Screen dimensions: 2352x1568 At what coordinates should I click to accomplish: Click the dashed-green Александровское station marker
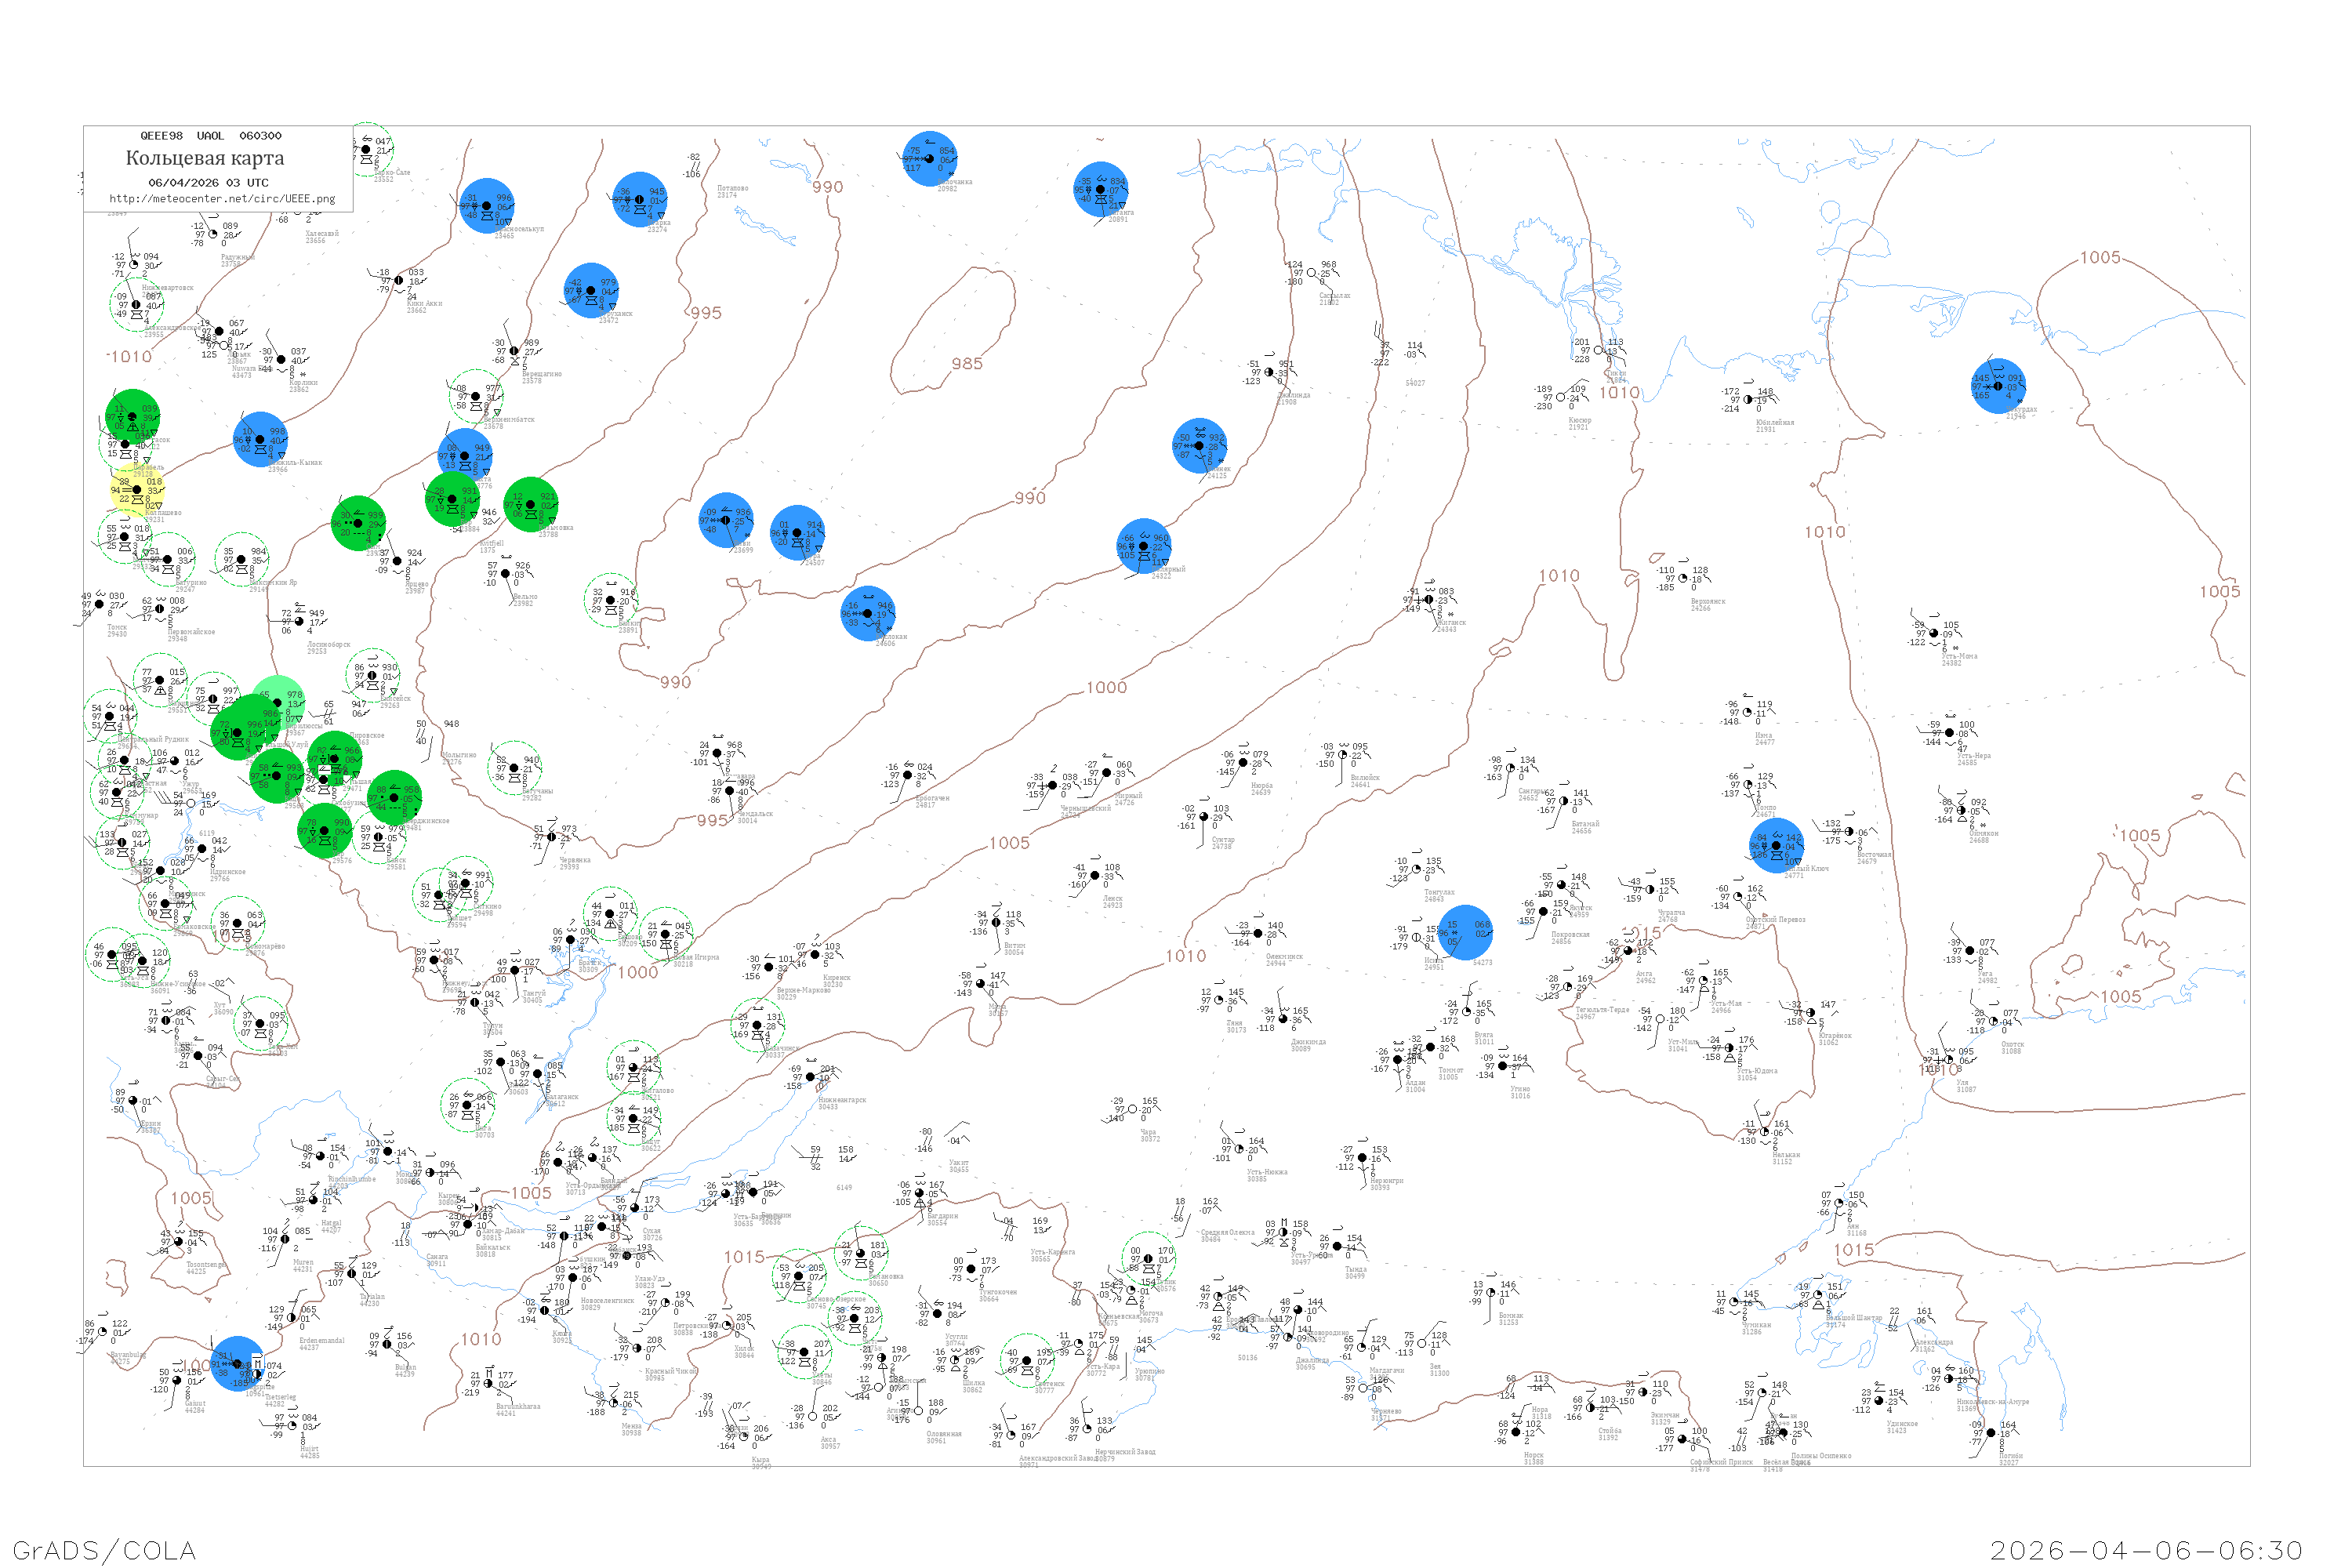click(x=136, y=304)
